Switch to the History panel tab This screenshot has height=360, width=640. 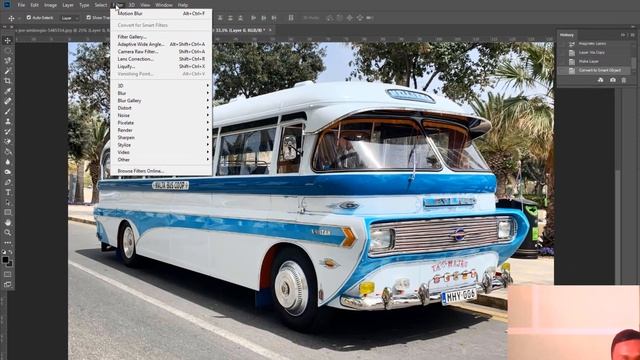567,35
